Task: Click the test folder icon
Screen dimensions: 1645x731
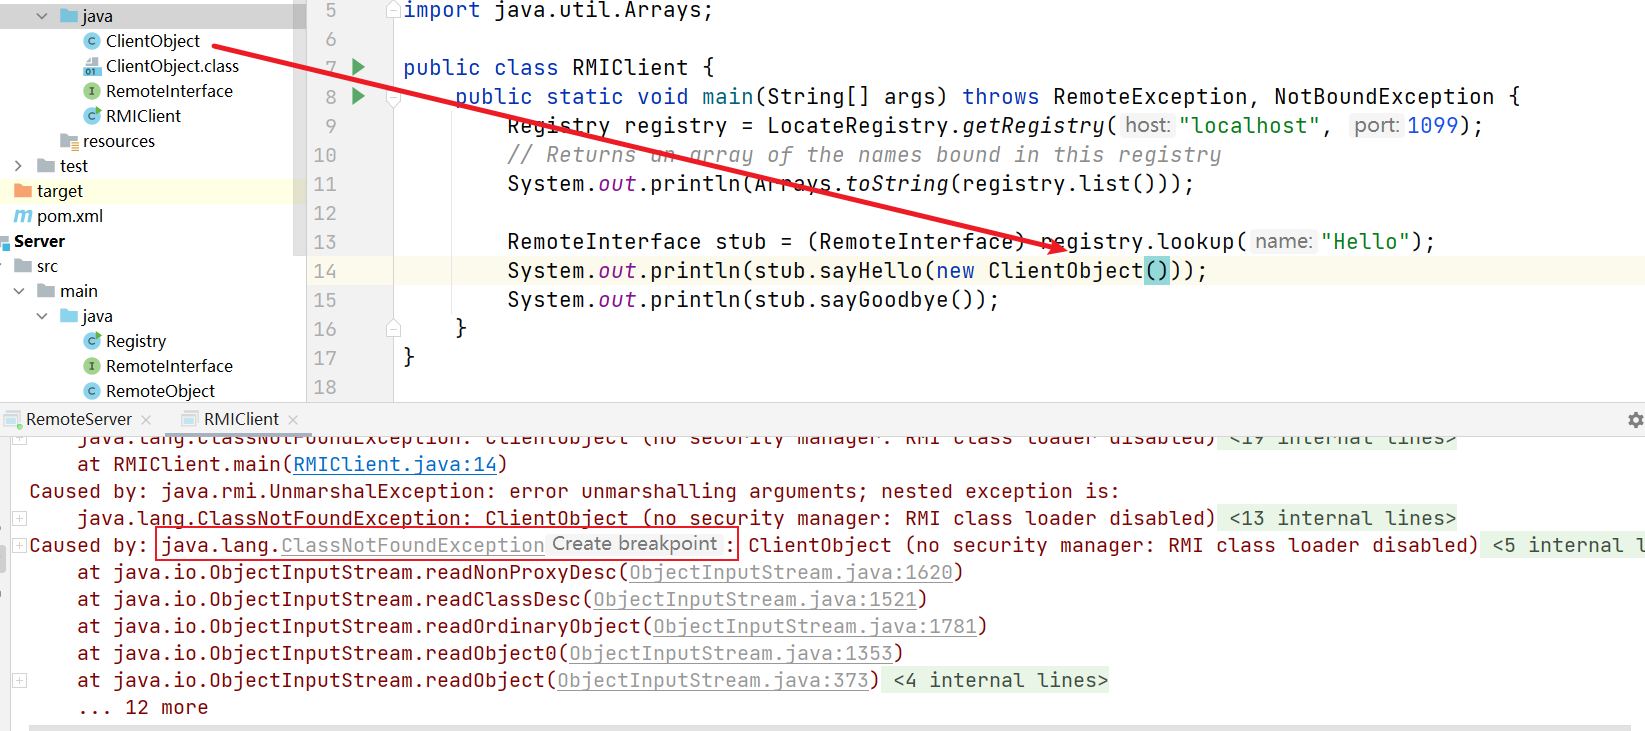Action: (x=46, y=166)
